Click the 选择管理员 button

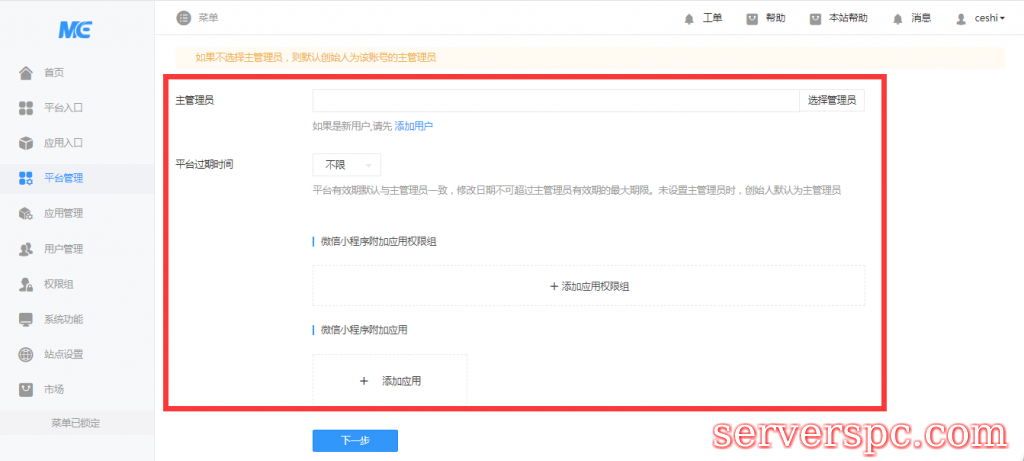831,101
